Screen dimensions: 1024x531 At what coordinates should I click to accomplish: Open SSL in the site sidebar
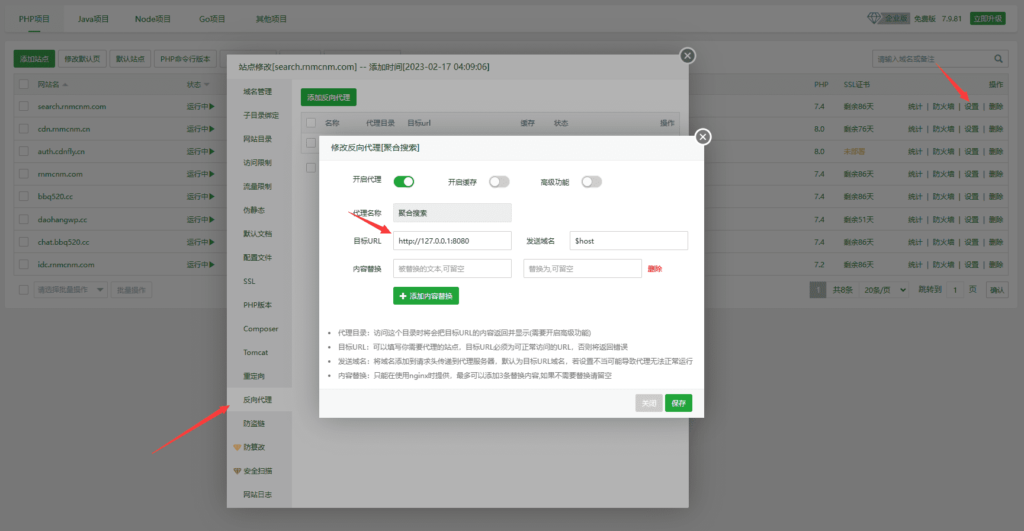coord(249,282)
